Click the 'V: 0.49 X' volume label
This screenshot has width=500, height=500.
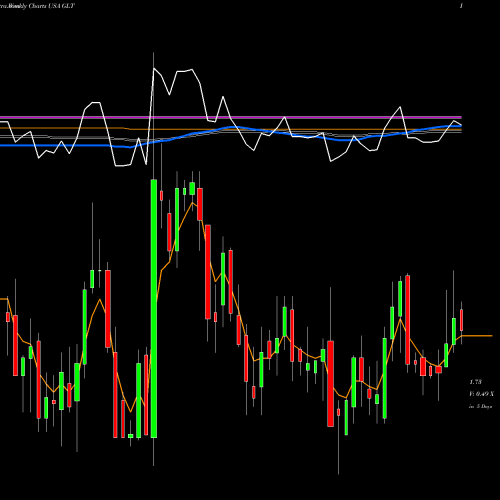481,394
